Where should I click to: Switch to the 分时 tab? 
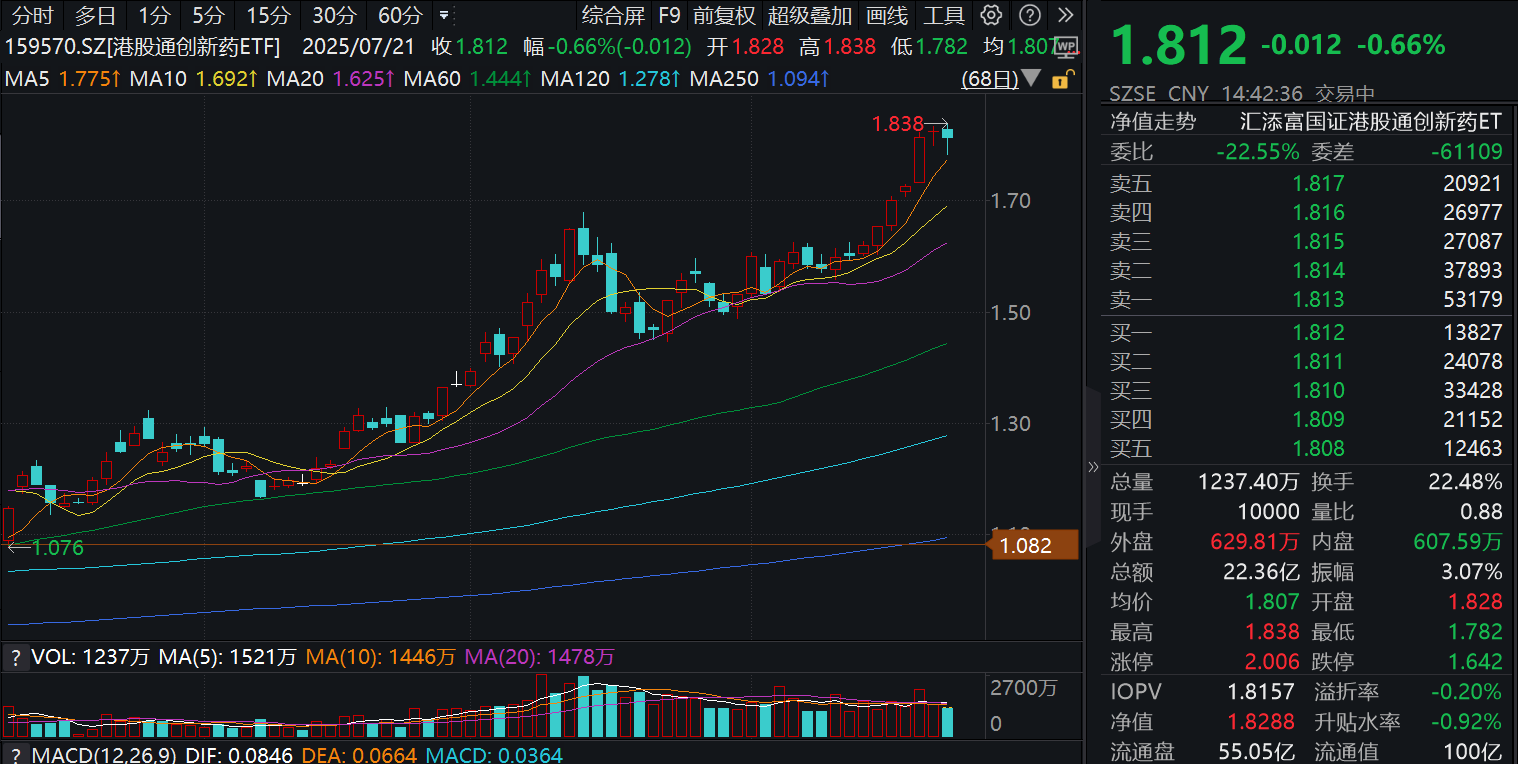point(31,16)
